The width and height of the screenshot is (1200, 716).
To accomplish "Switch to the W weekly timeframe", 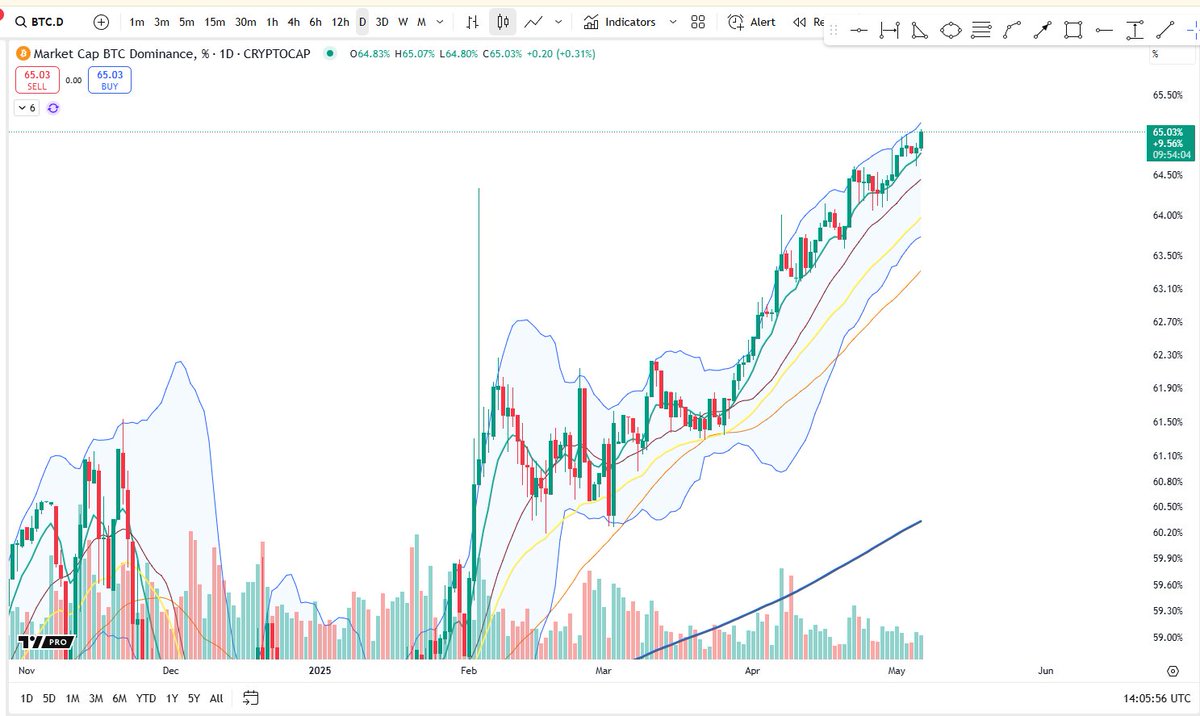I will coord(403,21).
